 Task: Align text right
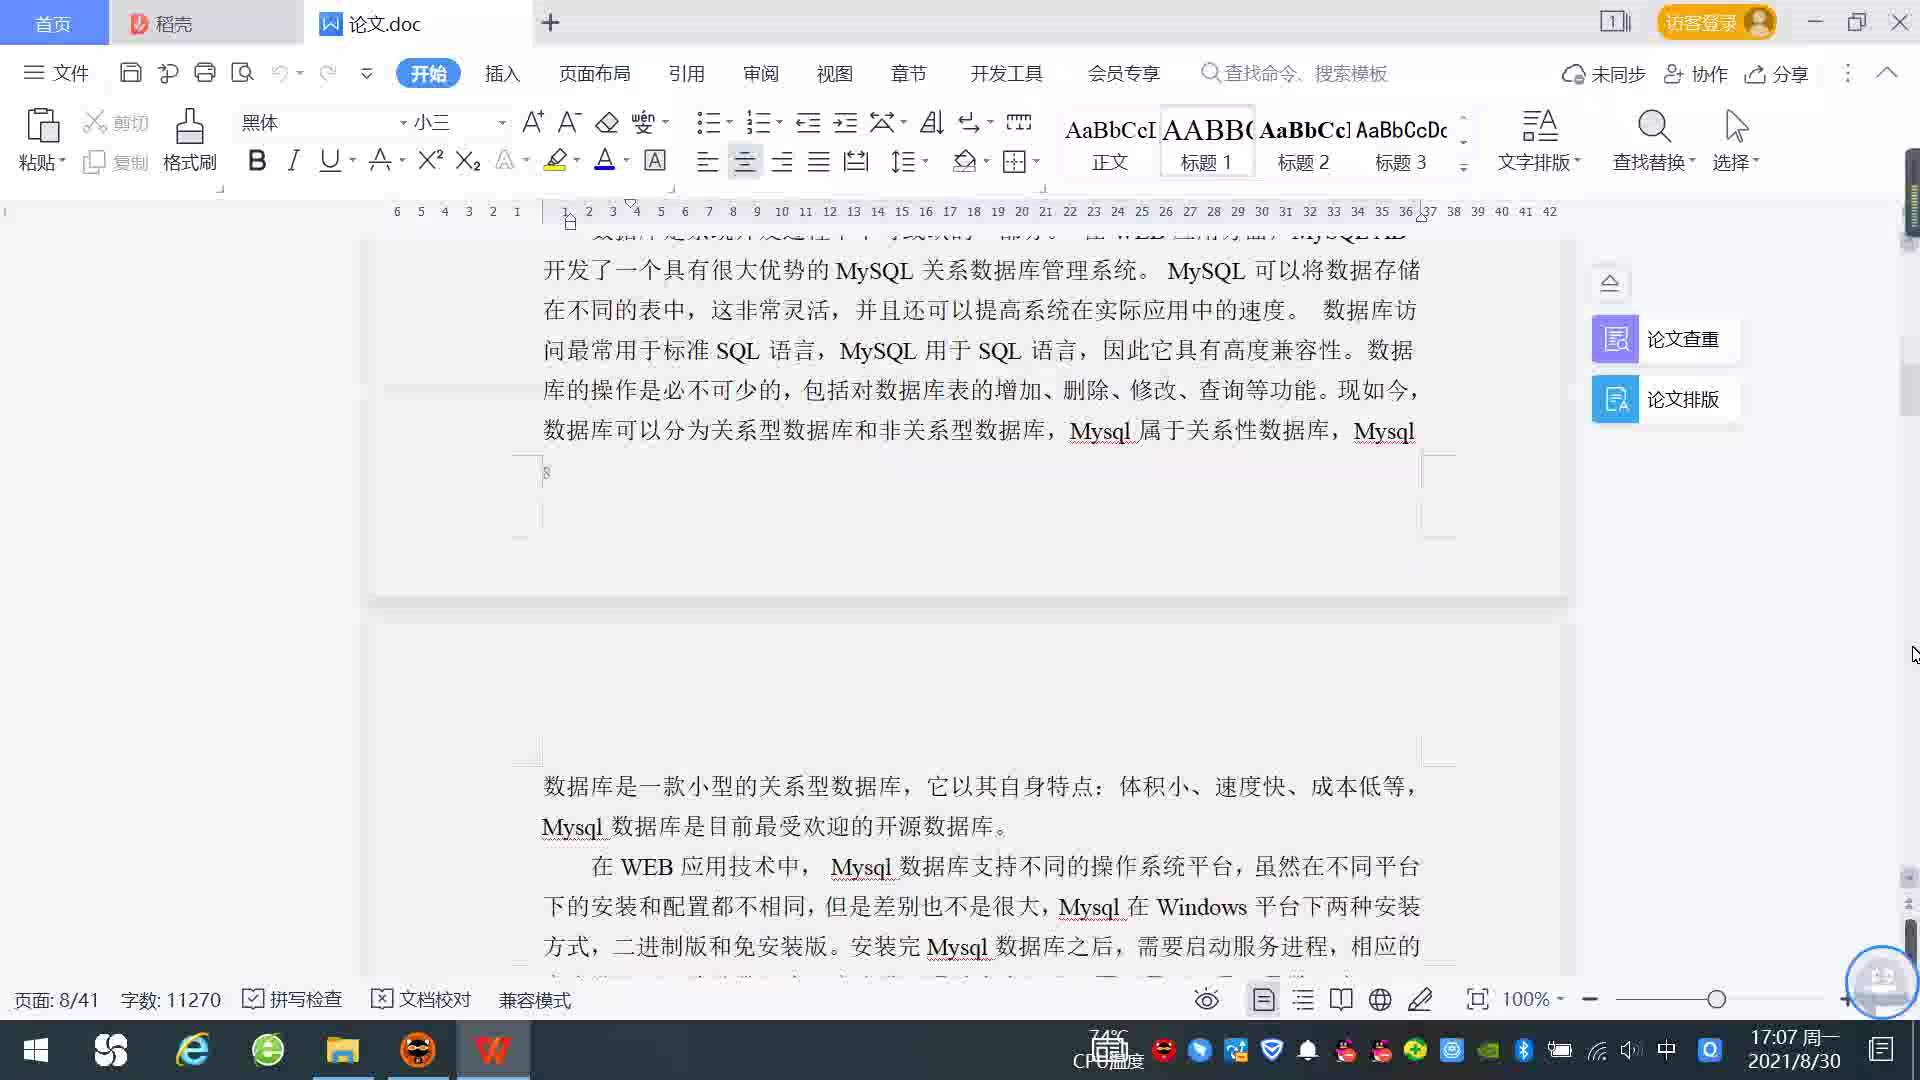[x=781, y=161]
